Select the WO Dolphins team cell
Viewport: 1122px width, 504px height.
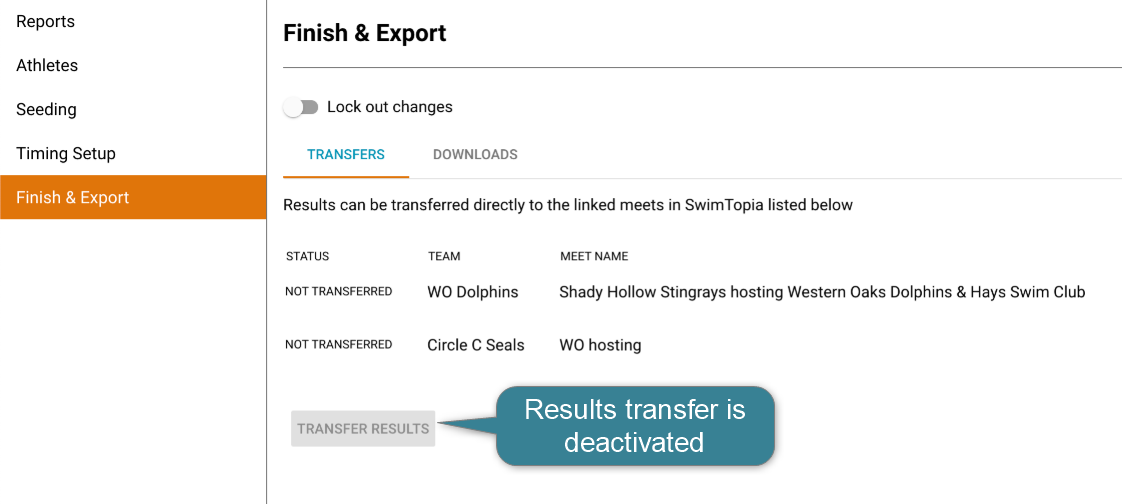click(x=473, y=293)
